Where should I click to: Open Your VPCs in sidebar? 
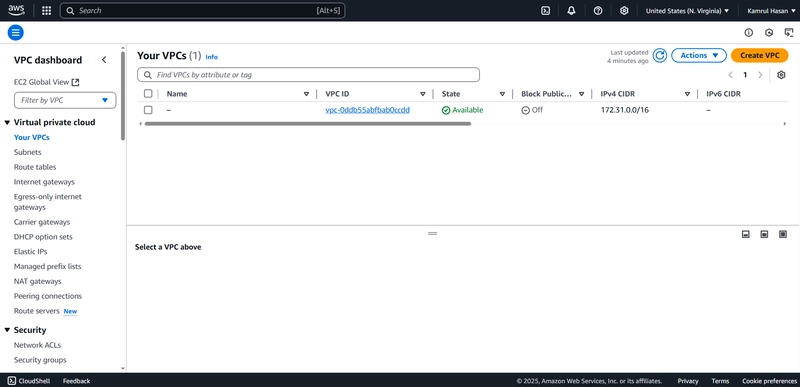[32, 137]
